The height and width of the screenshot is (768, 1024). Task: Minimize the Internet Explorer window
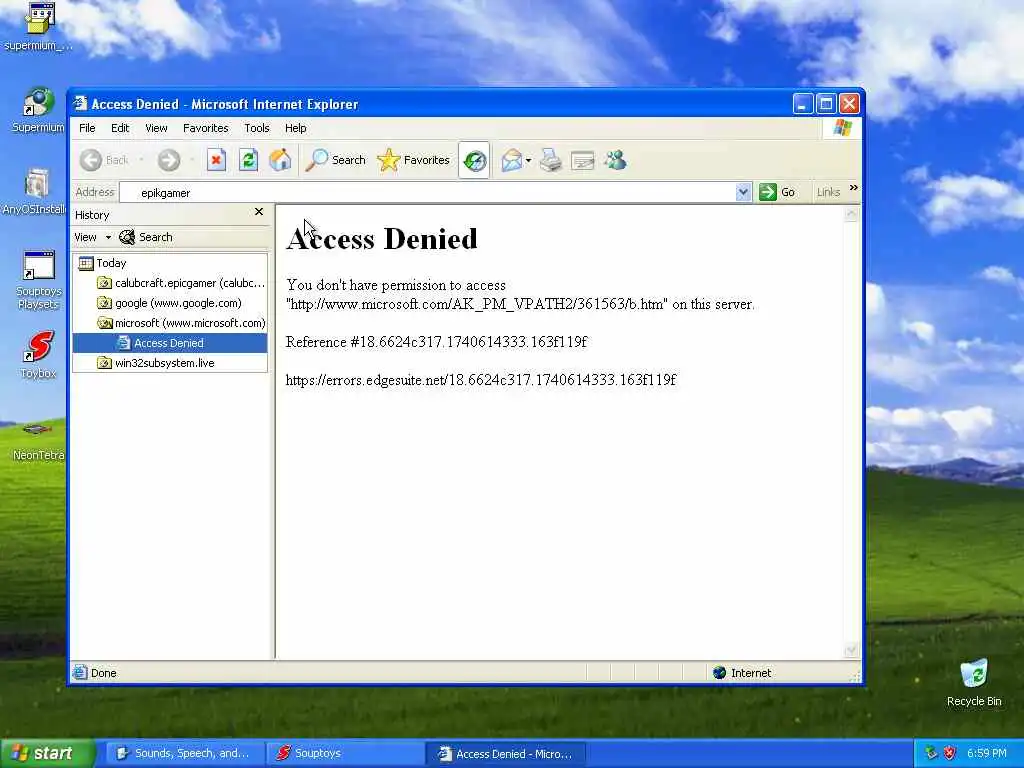803,103
